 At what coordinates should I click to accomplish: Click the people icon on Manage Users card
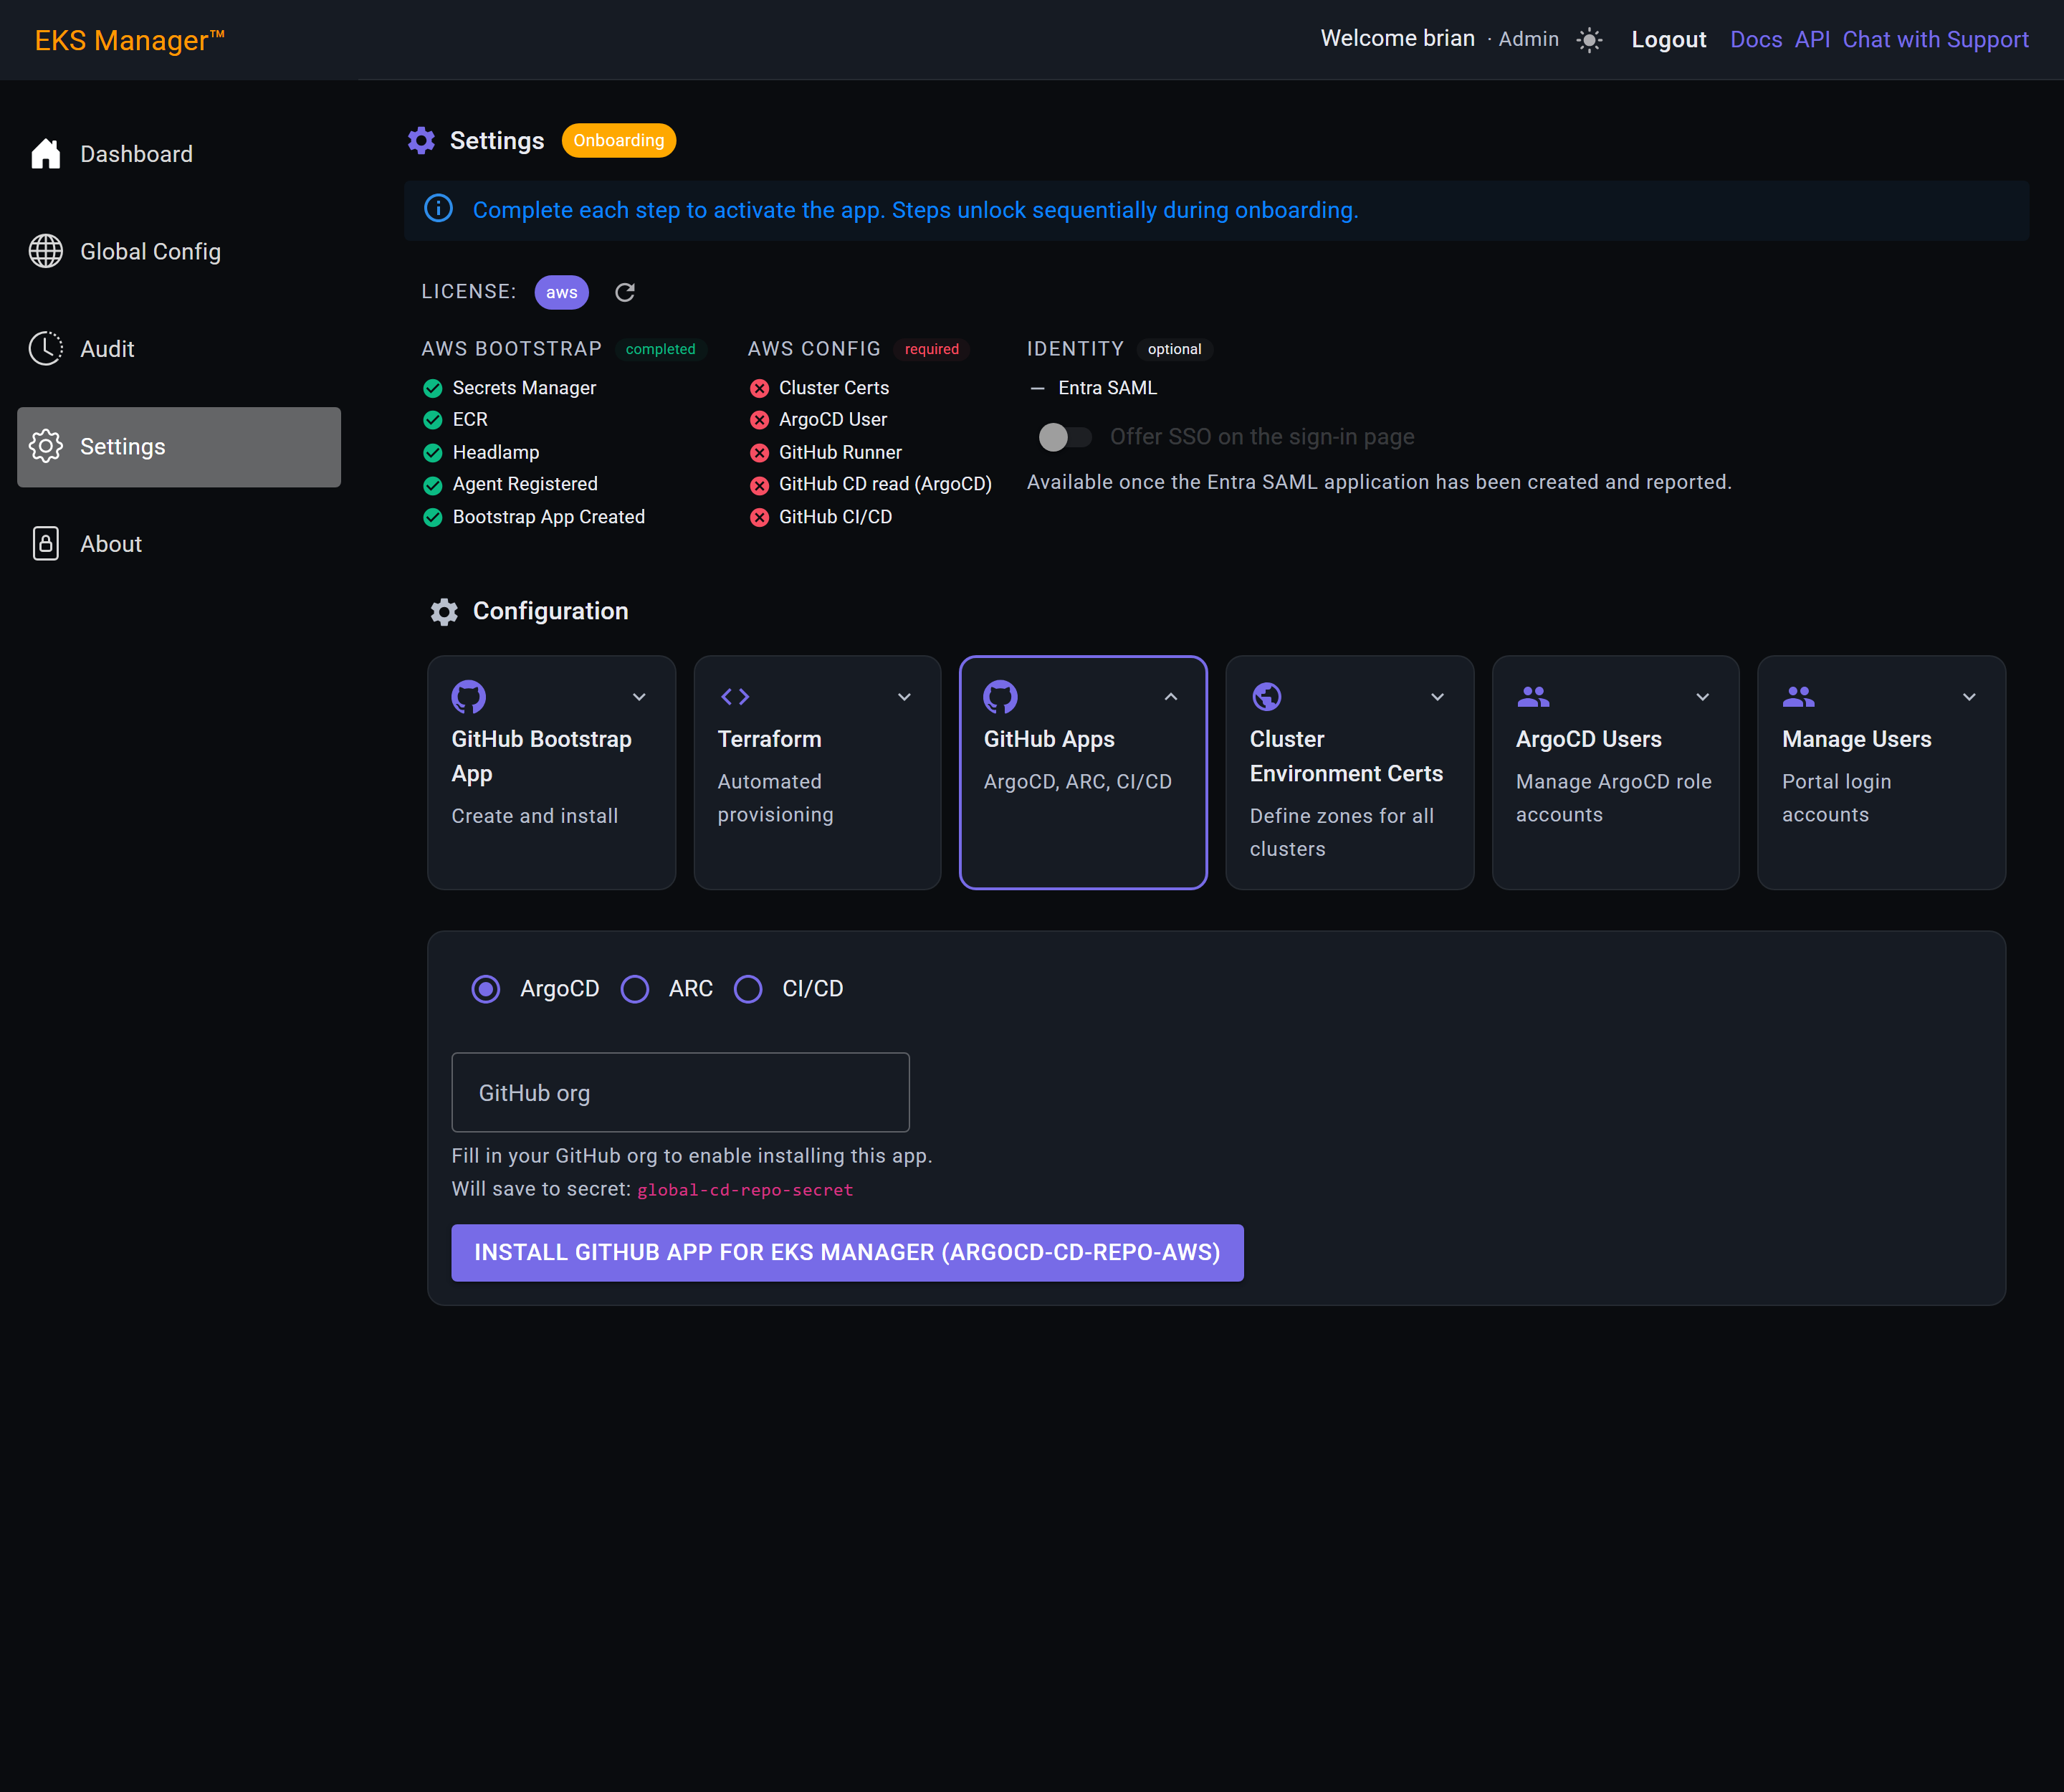pyautogui.click(x=1798, y=696)
